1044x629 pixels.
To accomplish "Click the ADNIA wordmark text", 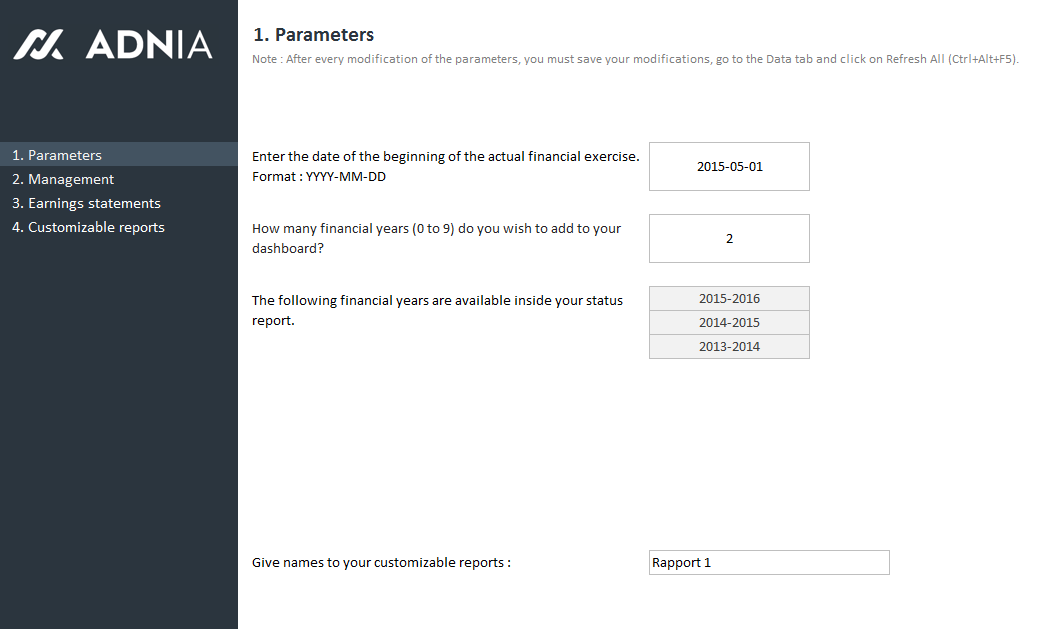I will (149, 45).
